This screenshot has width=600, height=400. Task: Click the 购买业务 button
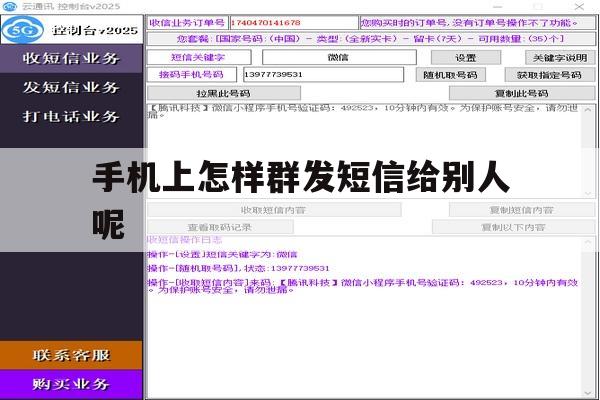click(x=71, y=384)
